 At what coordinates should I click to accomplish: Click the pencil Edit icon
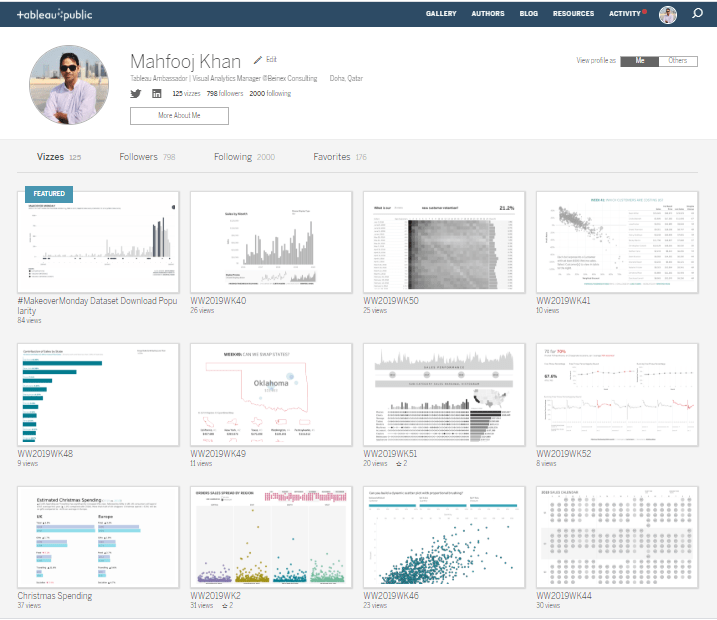point(258,60)
